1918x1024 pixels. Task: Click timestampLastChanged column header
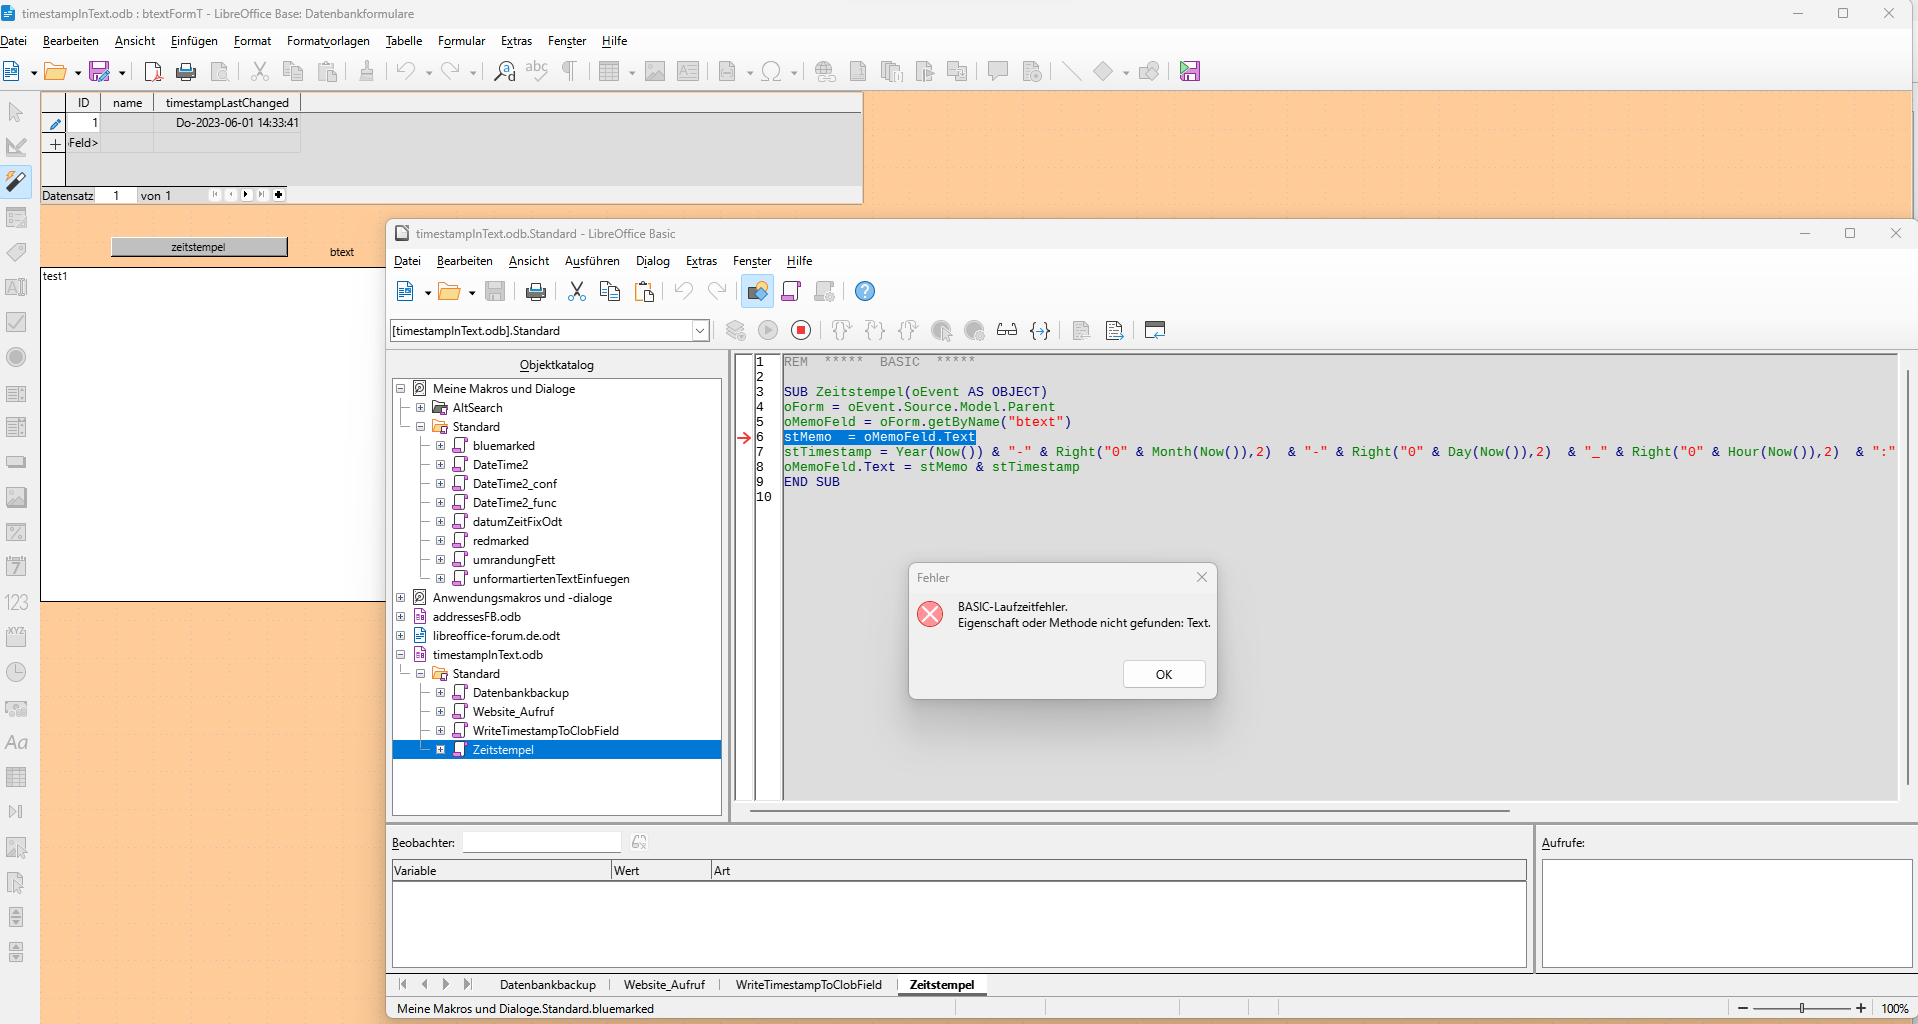tap(227, 103)
